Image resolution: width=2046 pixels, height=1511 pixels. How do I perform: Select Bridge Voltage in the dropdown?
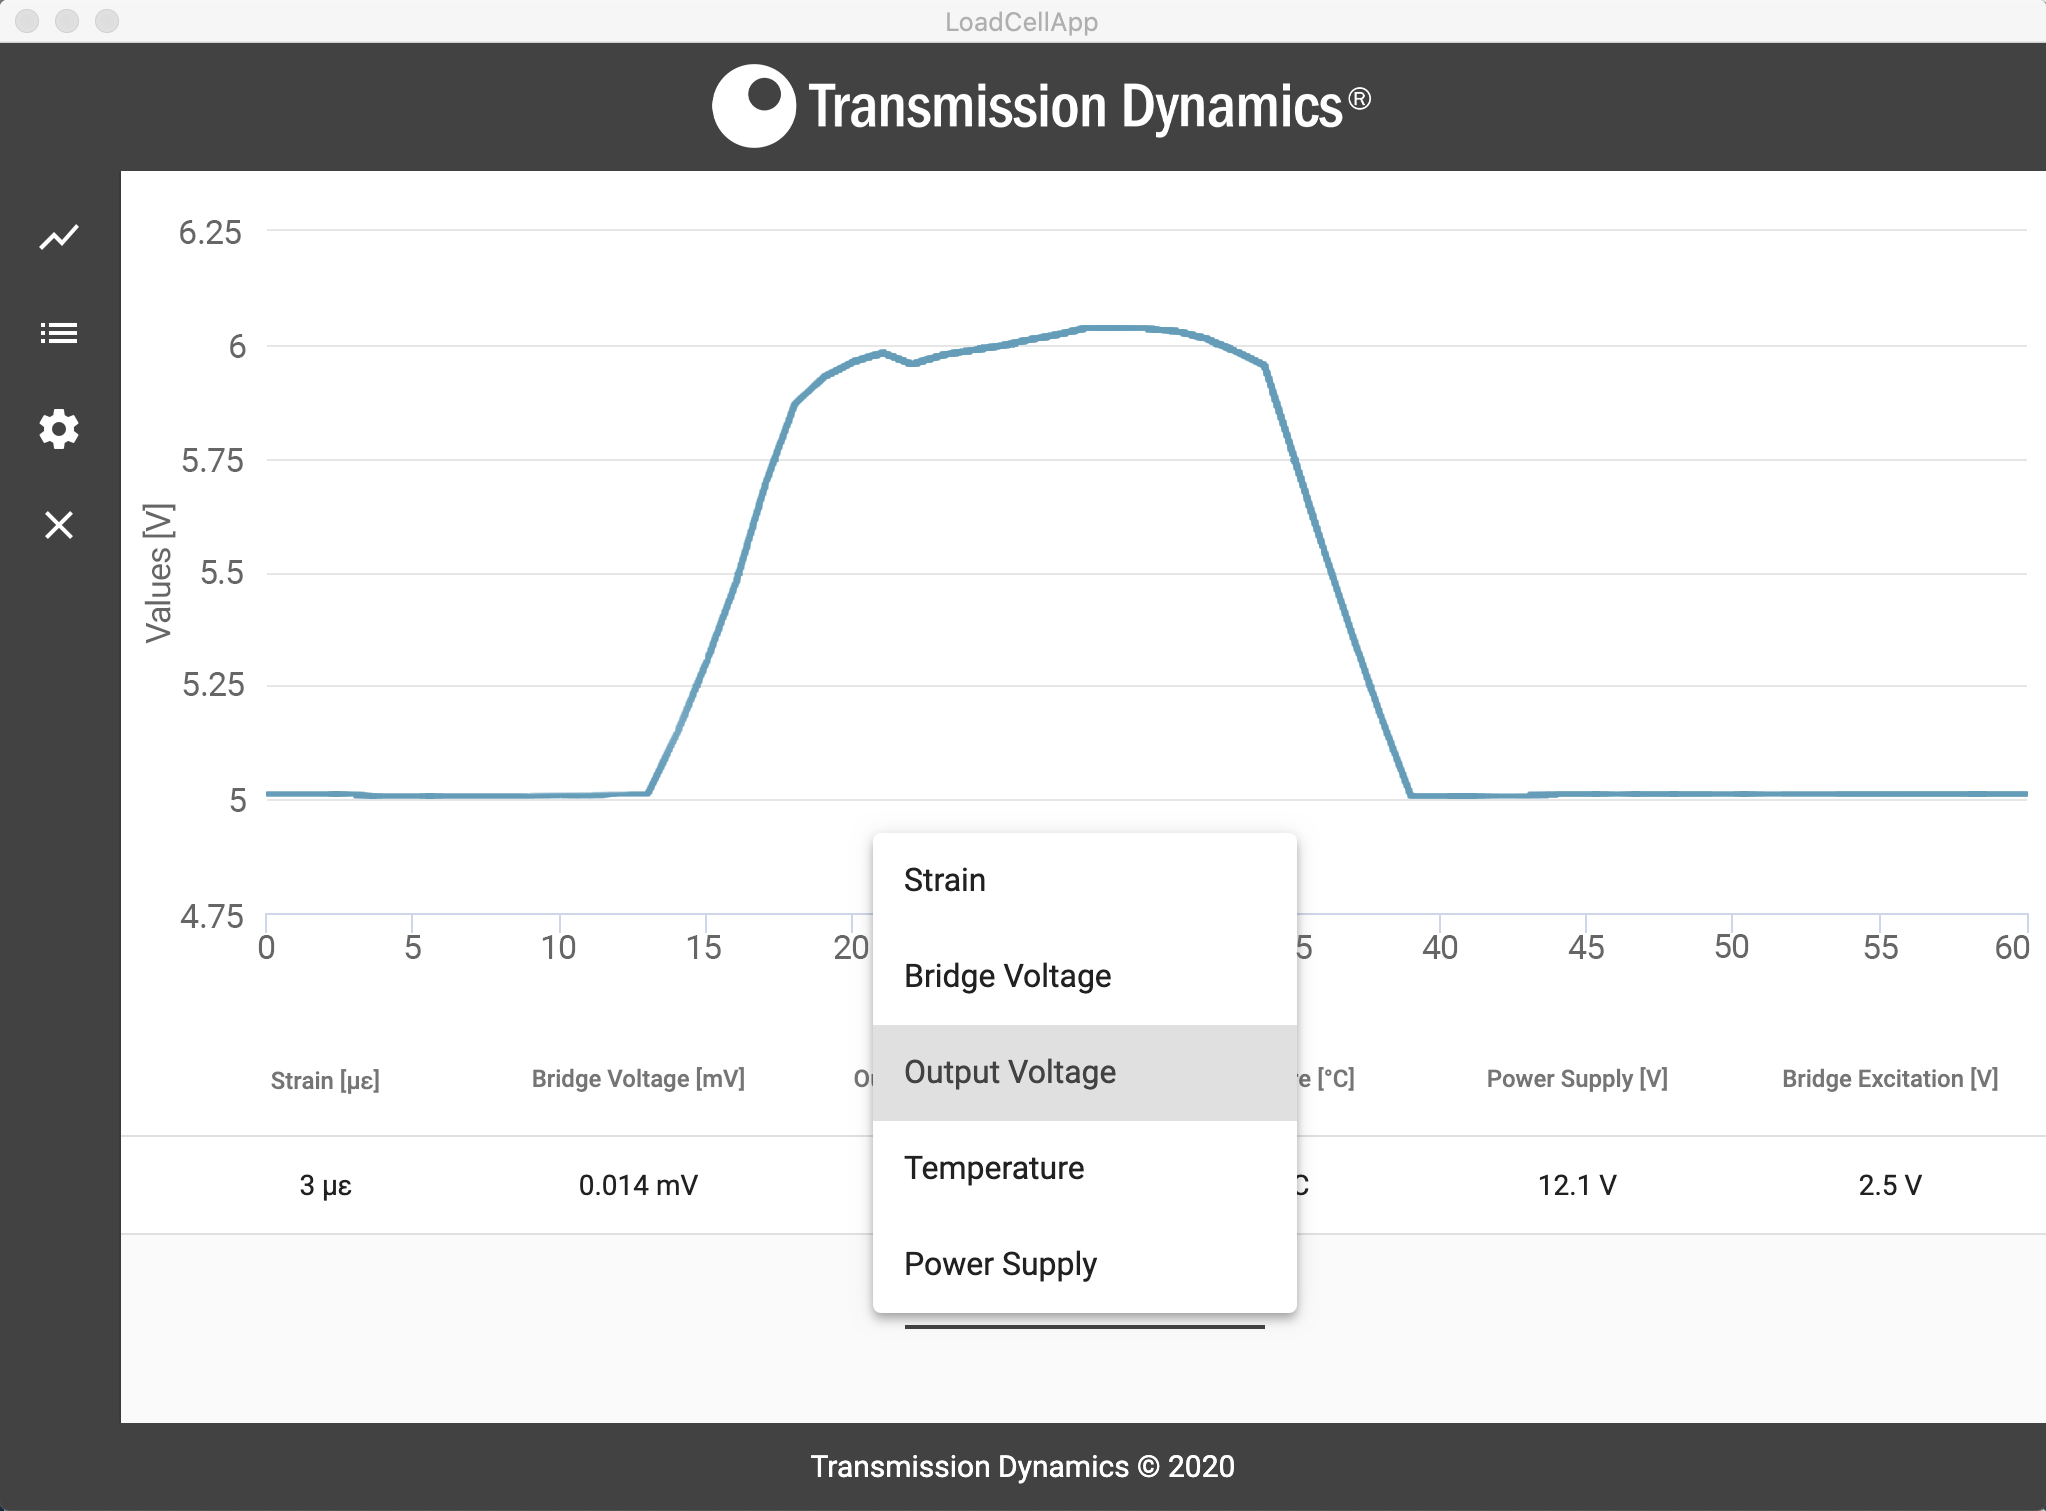(1006, 976)
